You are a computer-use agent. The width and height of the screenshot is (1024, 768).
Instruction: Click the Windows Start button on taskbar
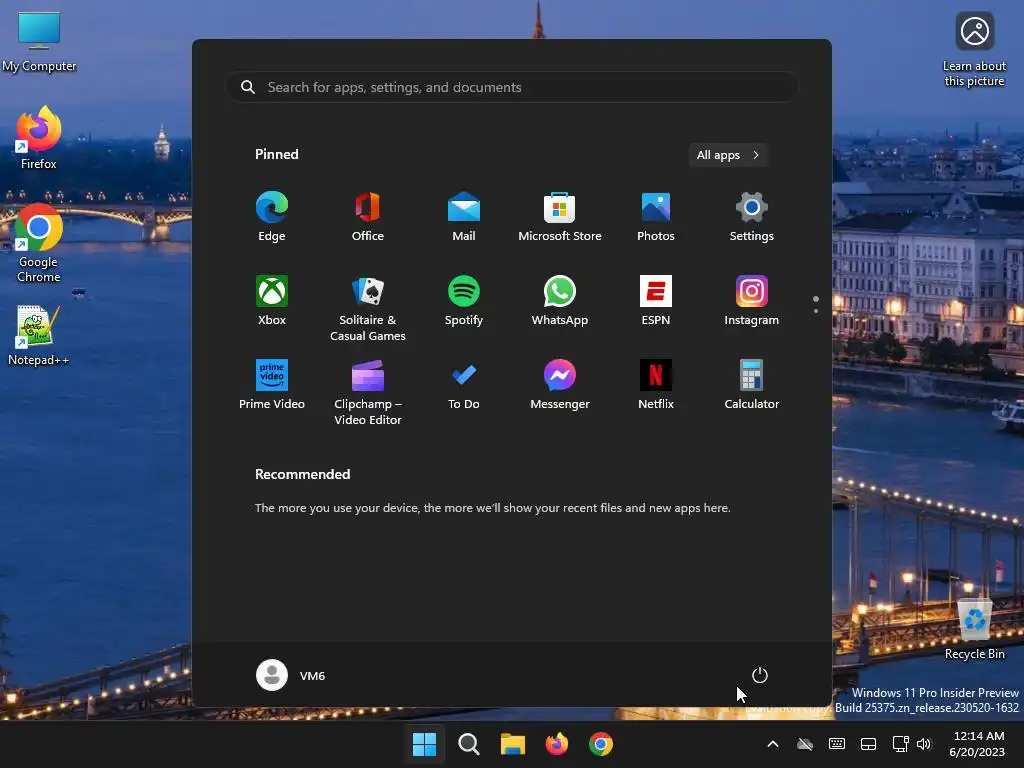(x=424, y=744)
